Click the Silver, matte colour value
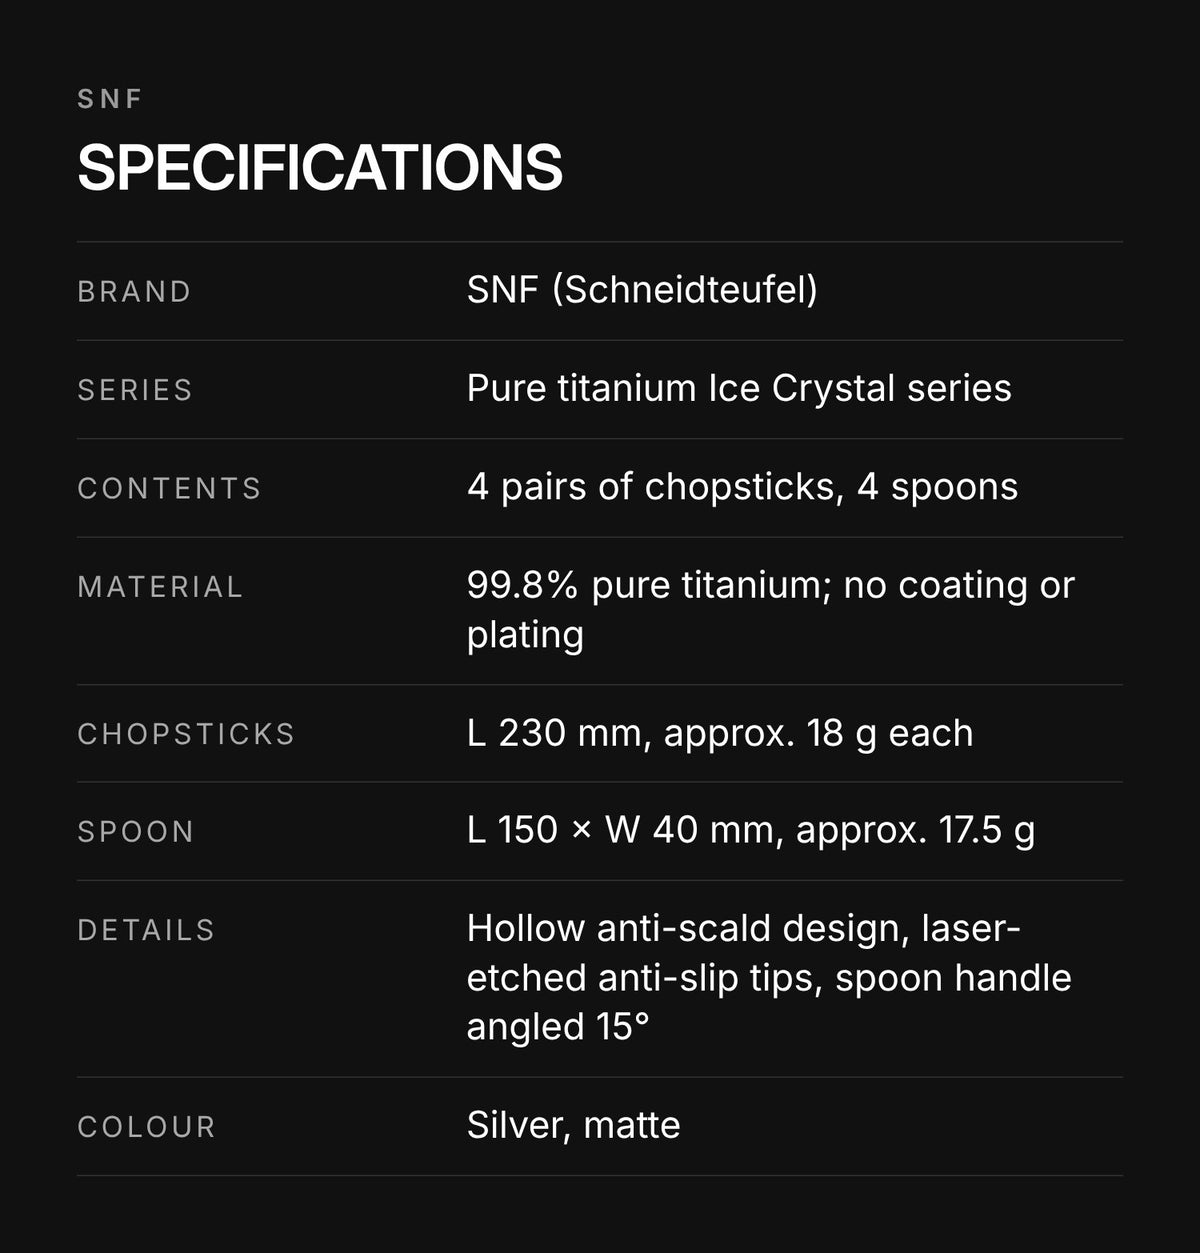Viewport: 1200px width, 1253px height. point(573,1125)
